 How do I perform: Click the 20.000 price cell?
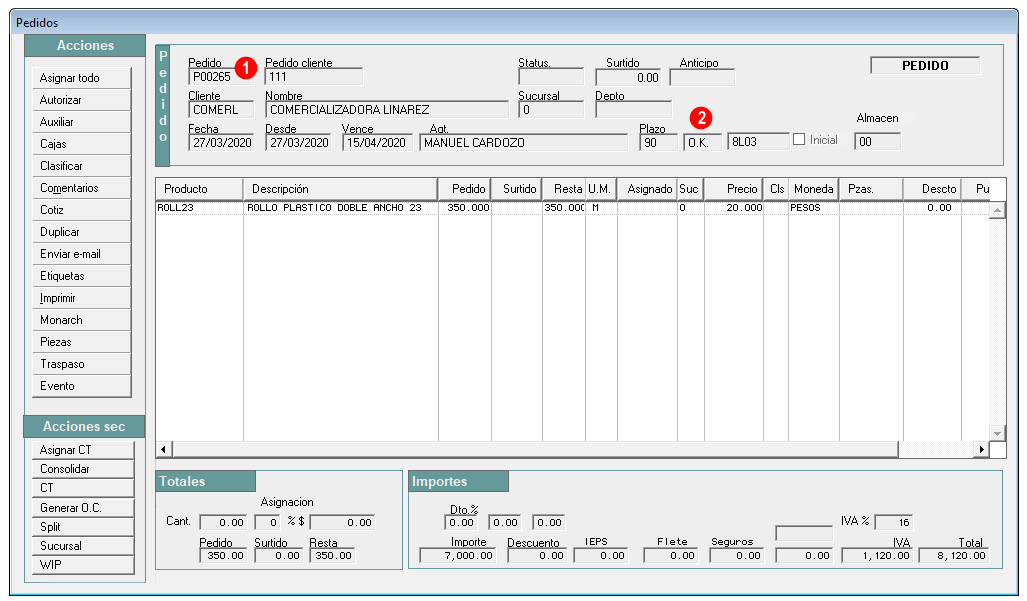tap(734, 208)
